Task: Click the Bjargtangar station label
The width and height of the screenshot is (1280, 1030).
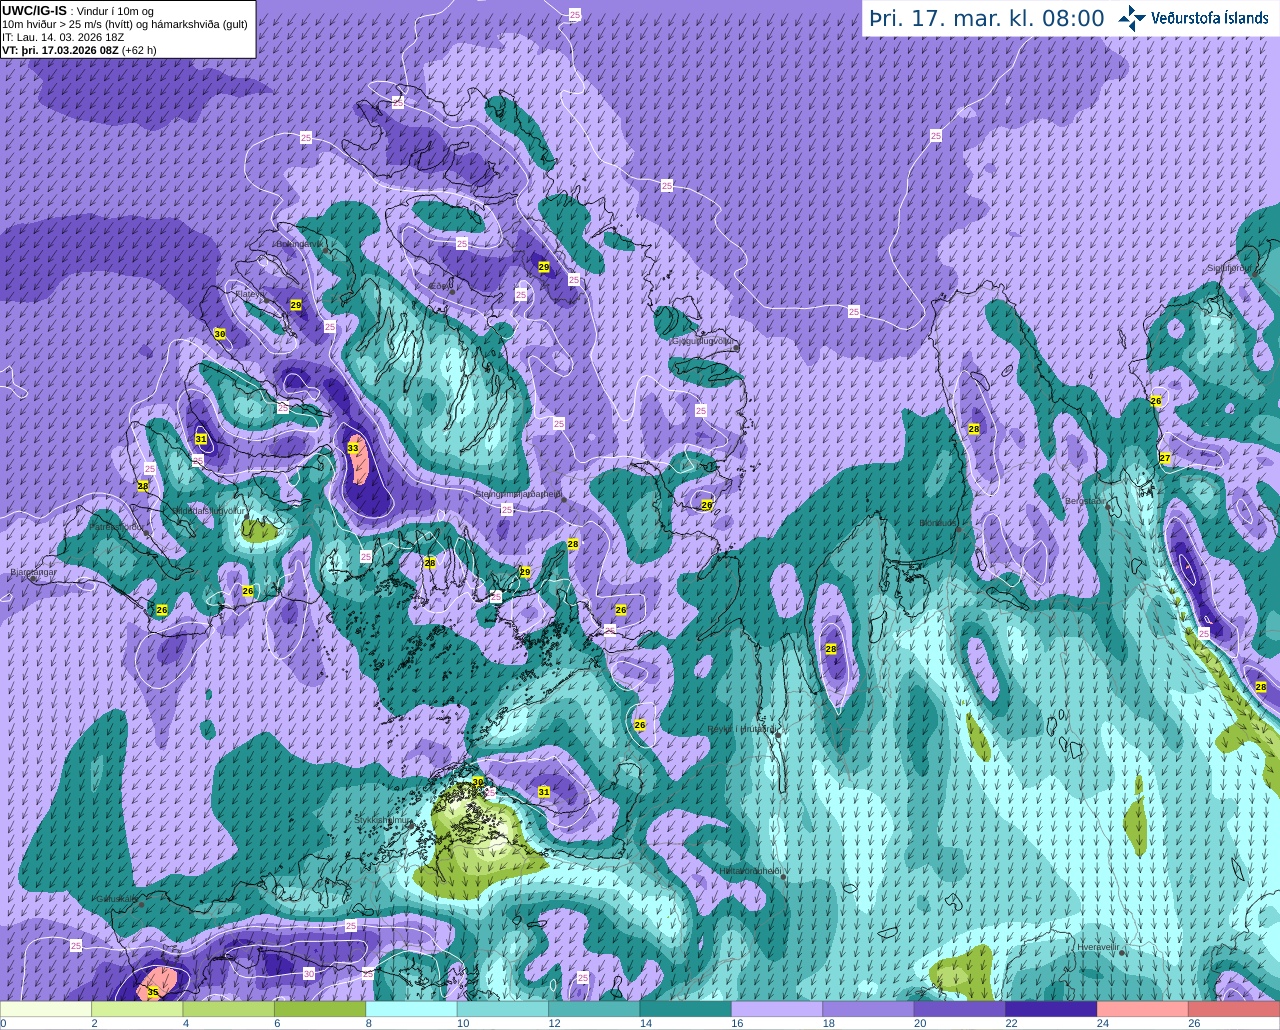Action: point(31,572)
